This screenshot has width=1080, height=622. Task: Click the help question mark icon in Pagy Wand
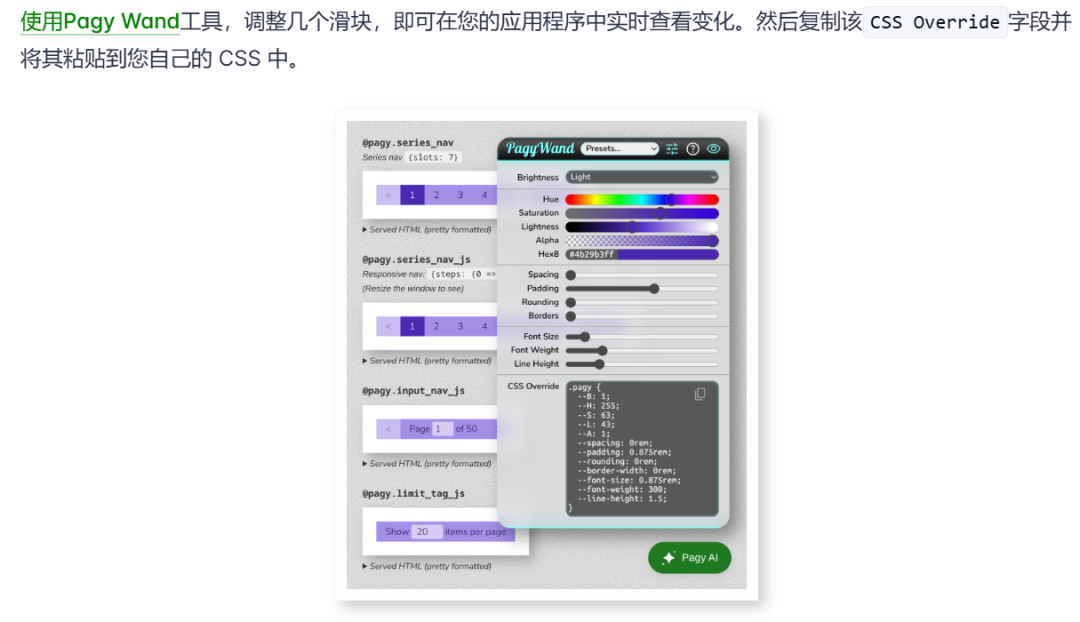[693, 149]
